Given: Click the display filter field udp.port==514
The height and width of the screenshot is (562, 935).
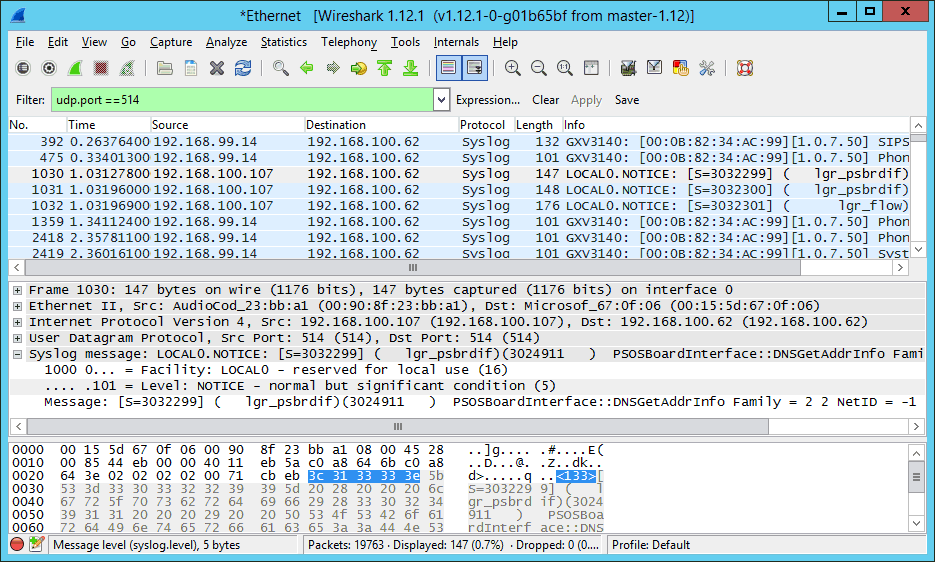Looking at the screenshot, I should coord(242,100).
